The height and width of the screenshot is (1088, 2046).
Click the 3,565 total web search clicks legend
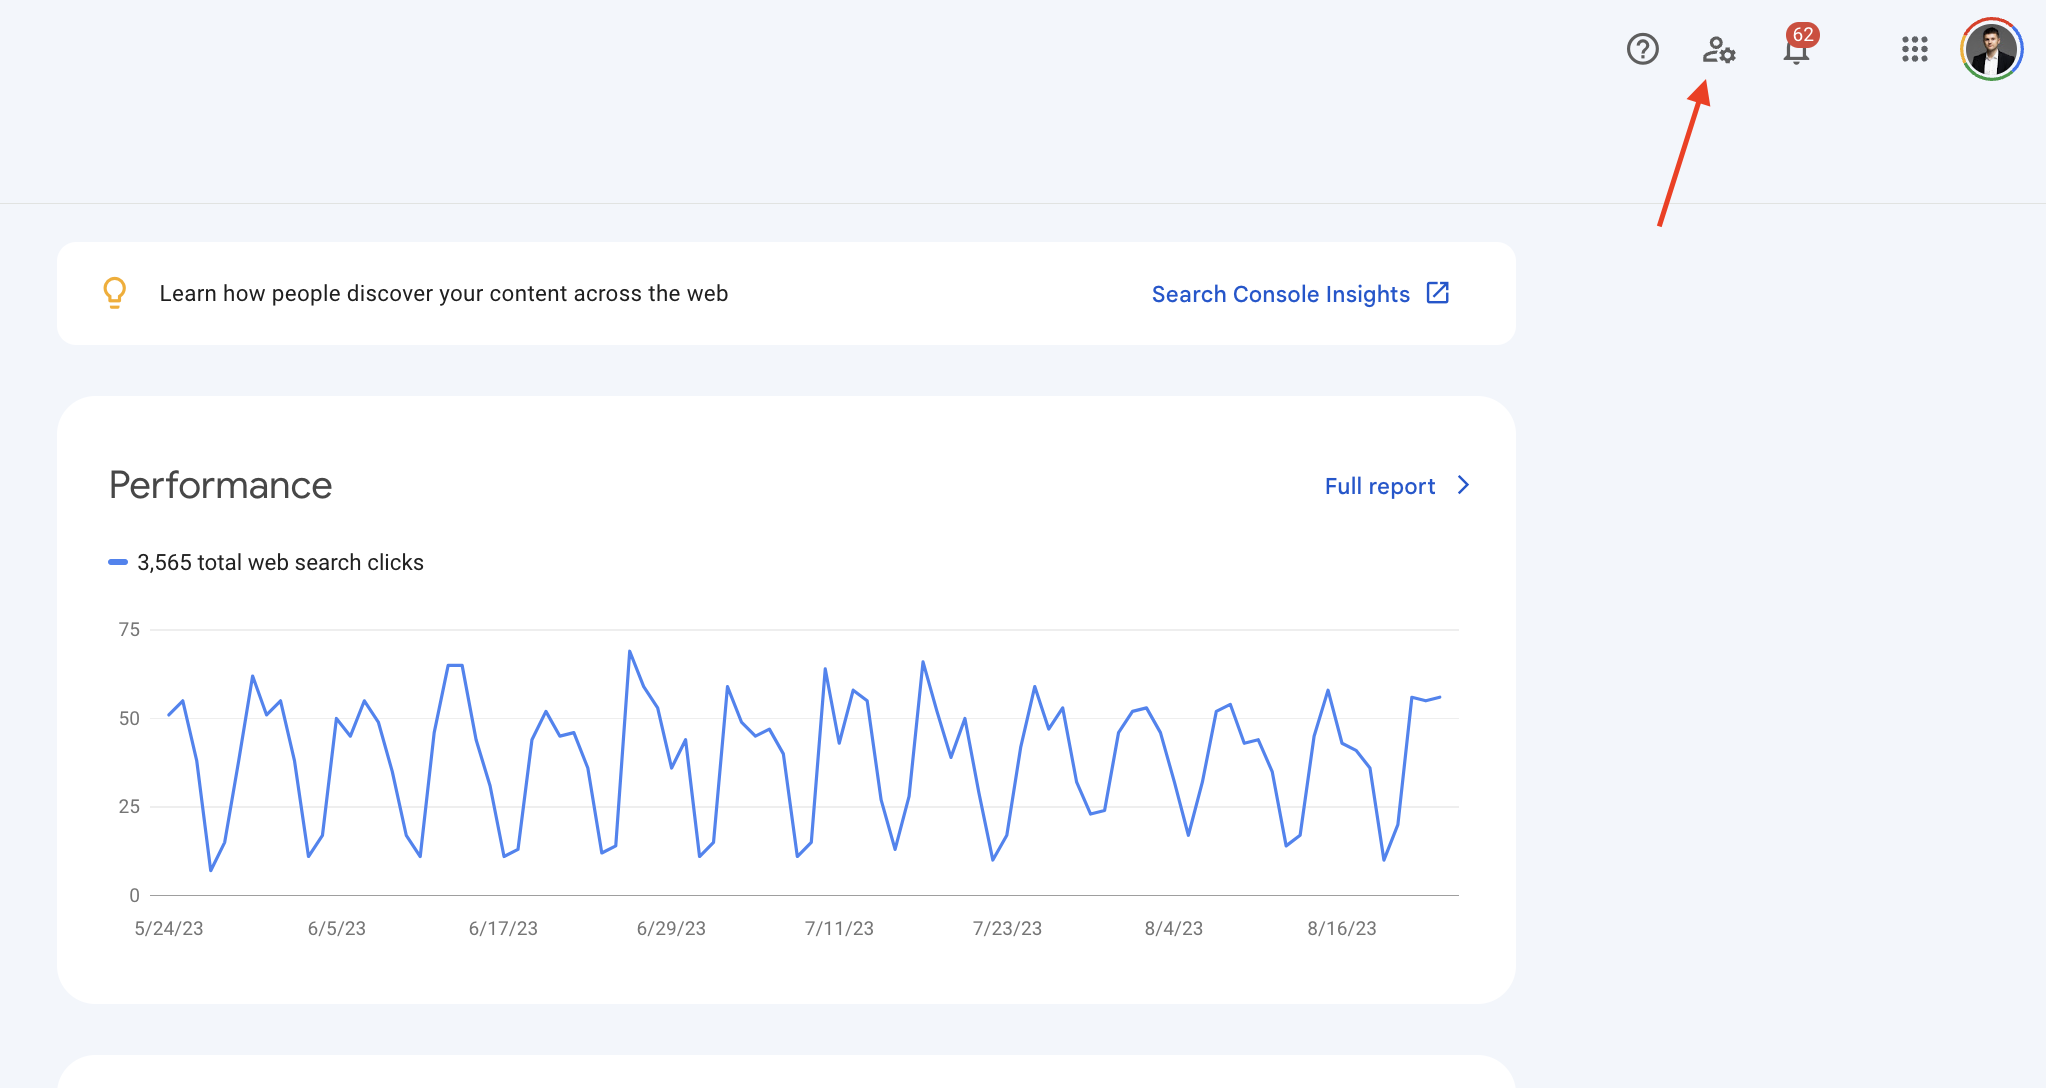click(280, 562)
